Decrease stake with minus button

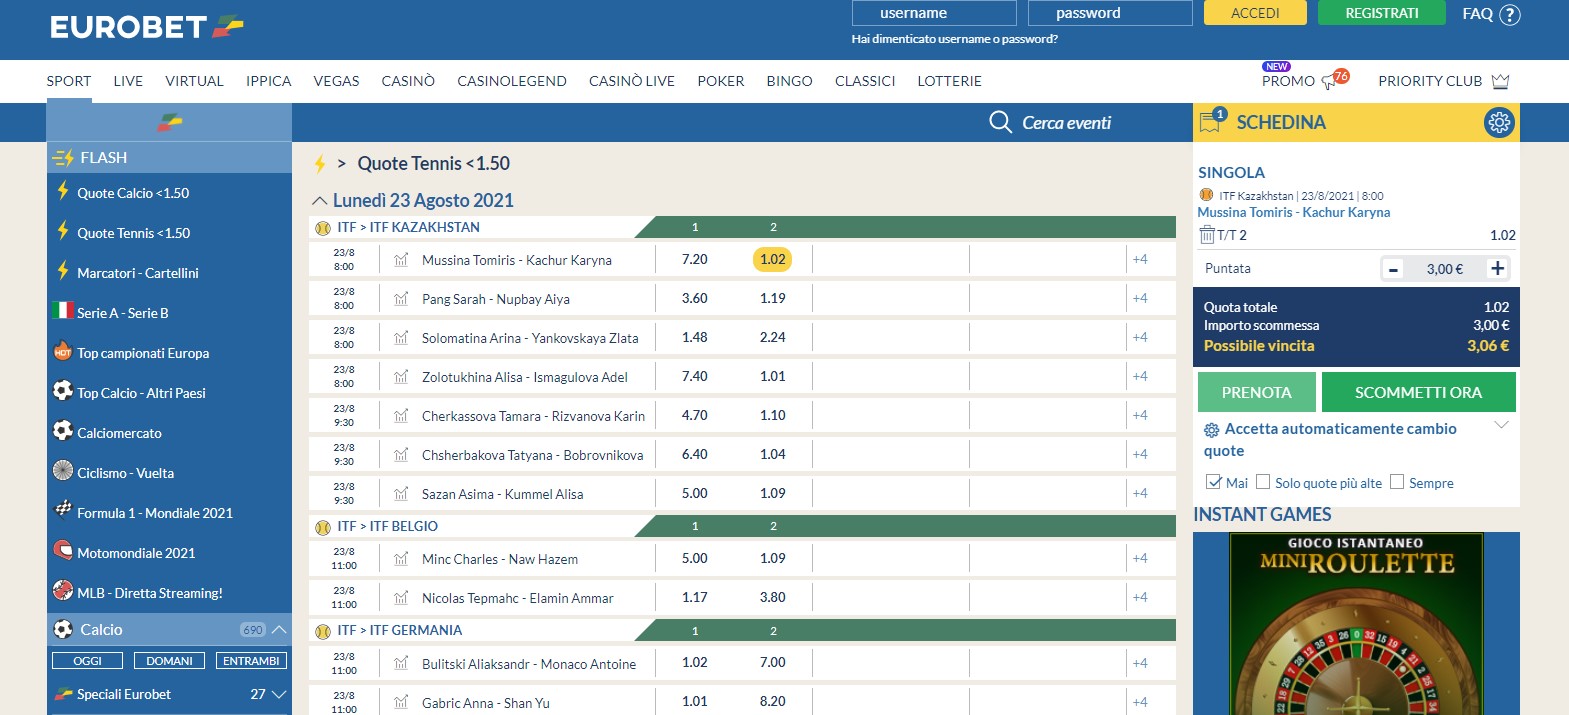pos(1393,268)
